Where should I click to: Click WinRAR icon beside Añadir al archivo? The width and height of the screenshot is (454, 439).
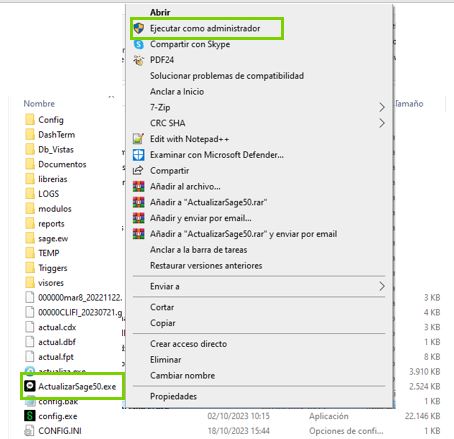point(139,186)
